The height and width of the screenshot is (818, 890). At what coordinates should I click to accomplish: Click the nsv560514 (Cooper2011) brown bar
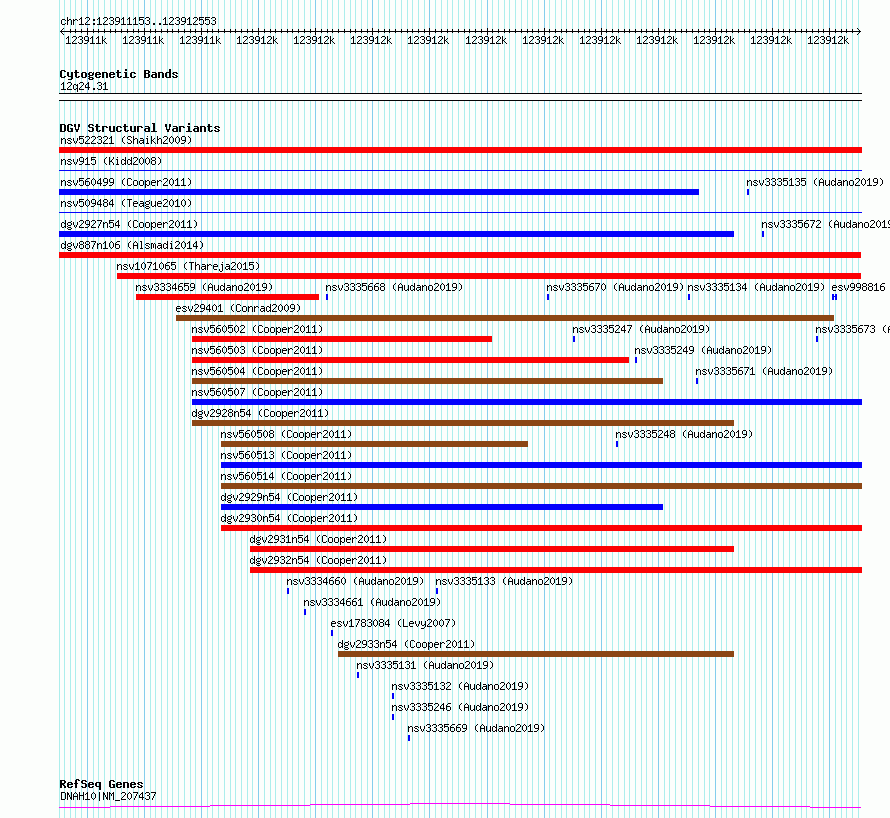coord(541,486)
